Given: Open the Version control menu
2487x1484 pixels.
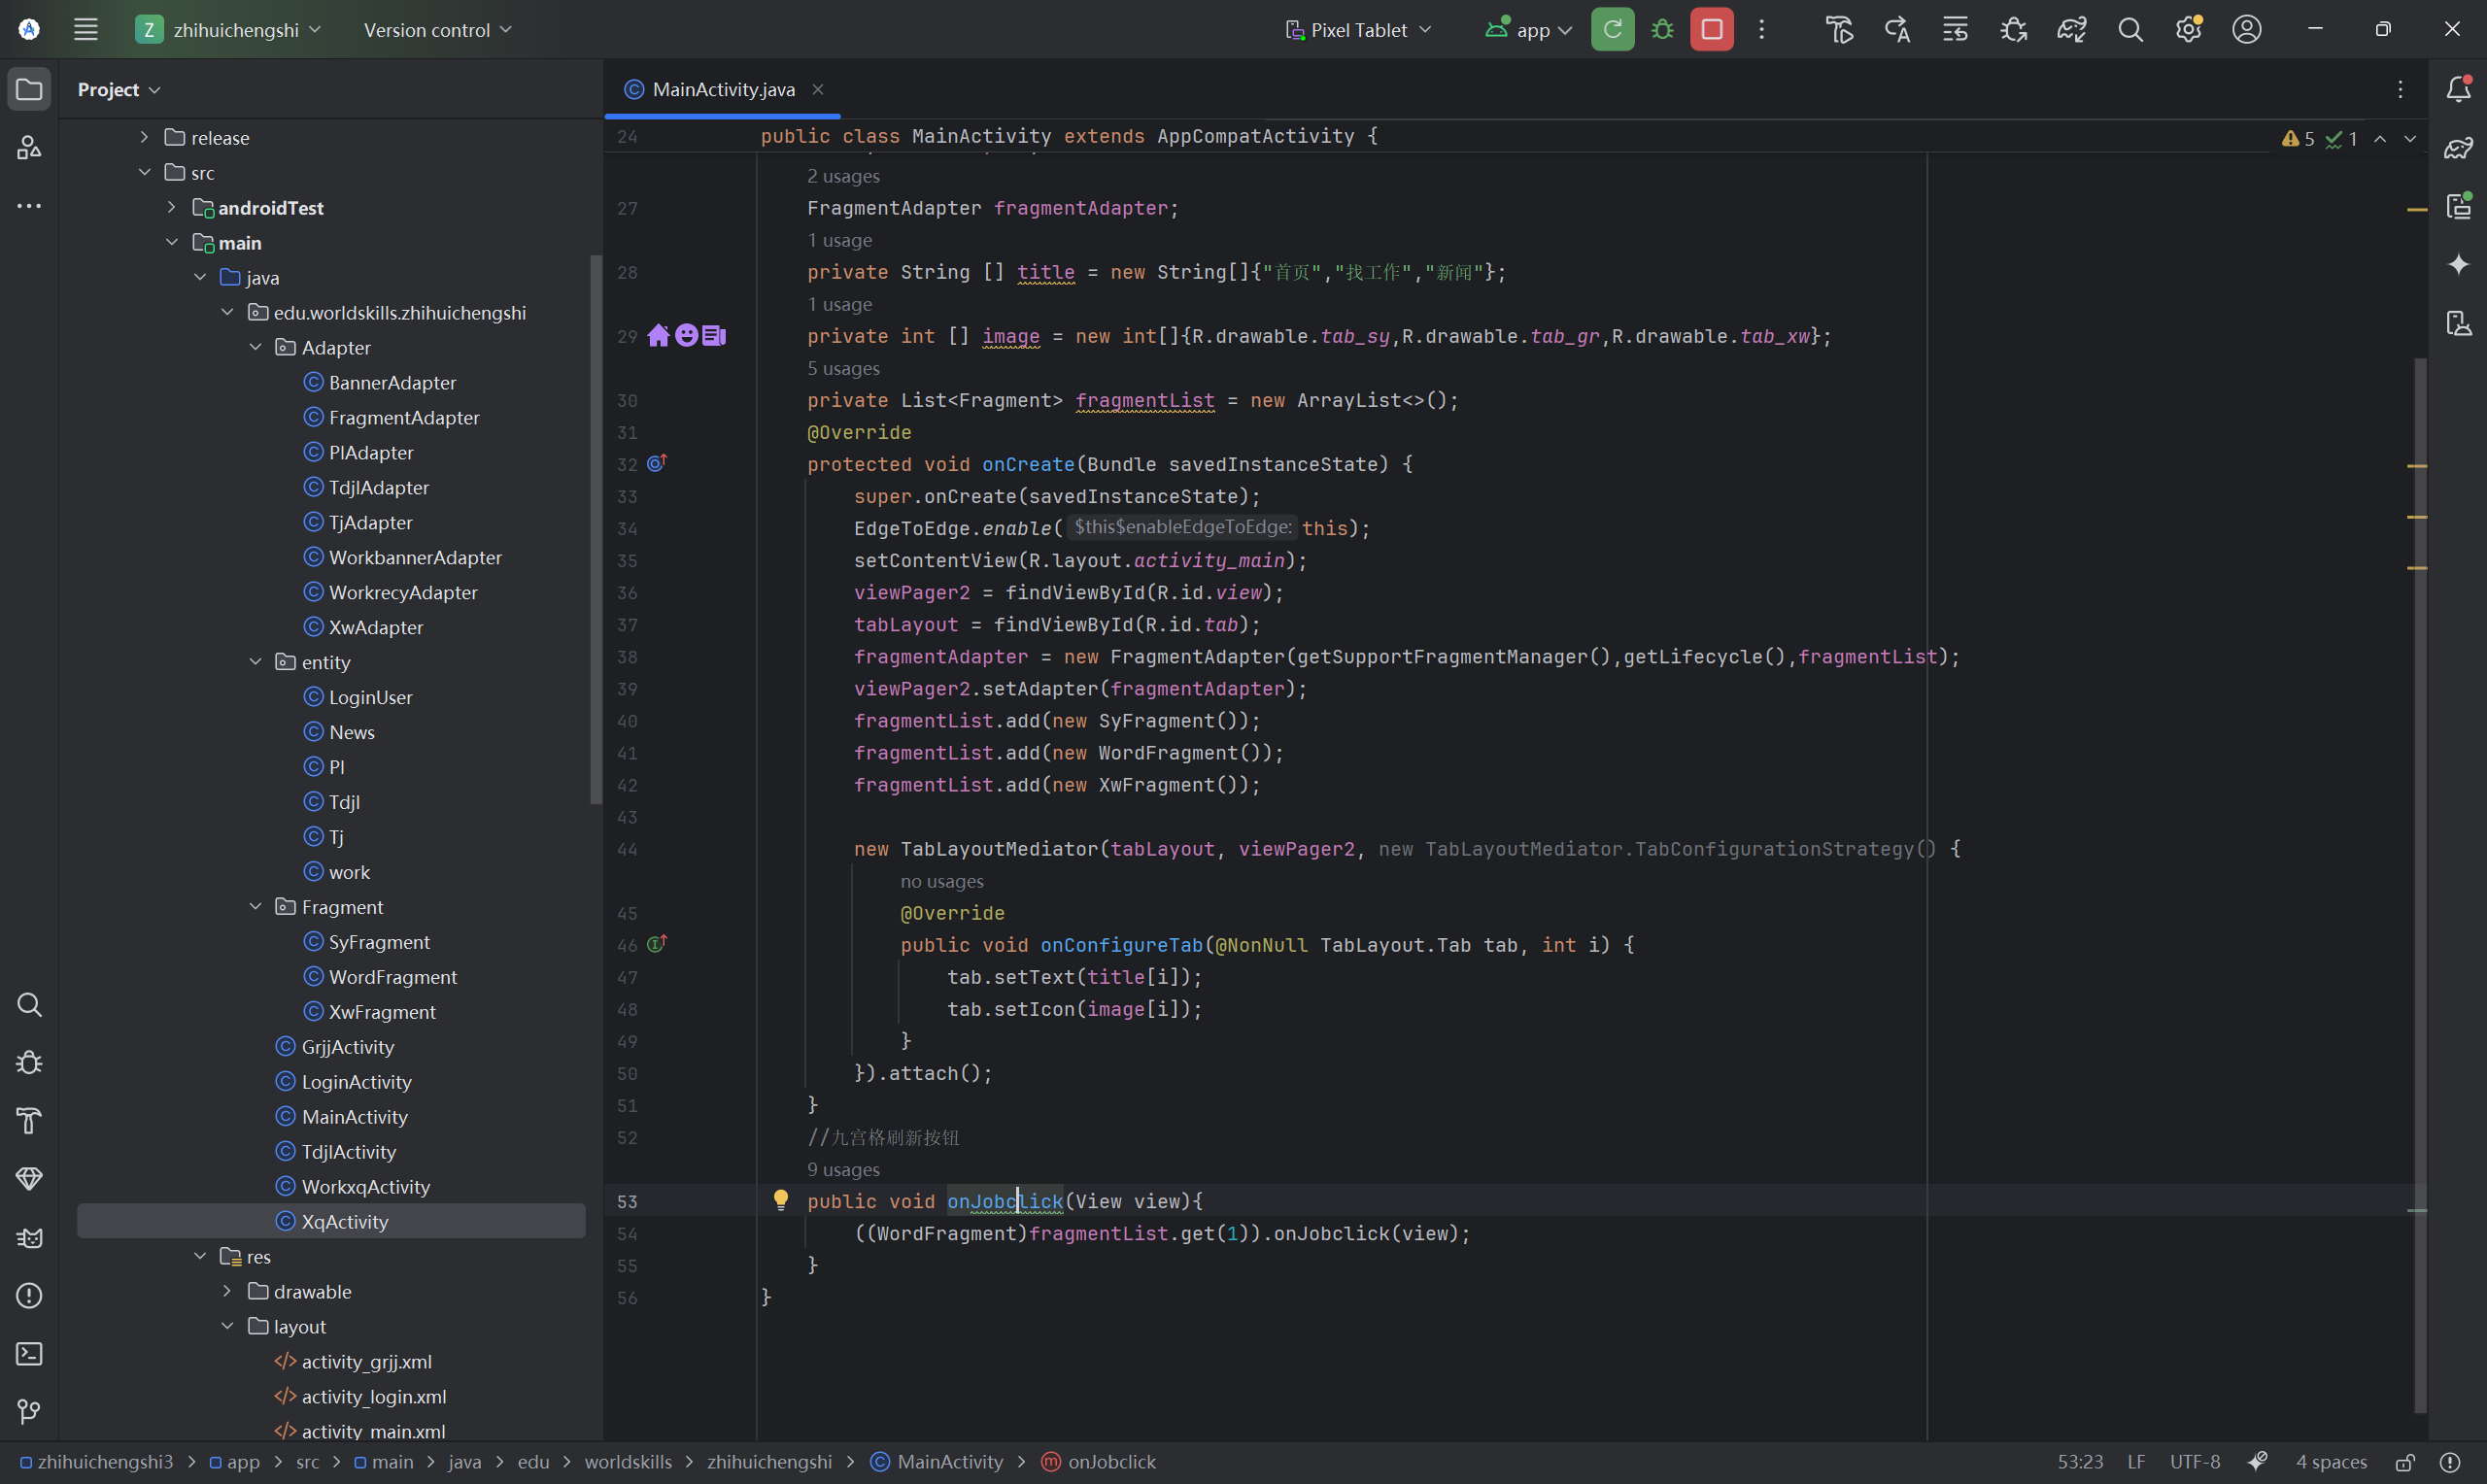Looking at the screenshot, I should pyautogui.click(x=437, y=30).
